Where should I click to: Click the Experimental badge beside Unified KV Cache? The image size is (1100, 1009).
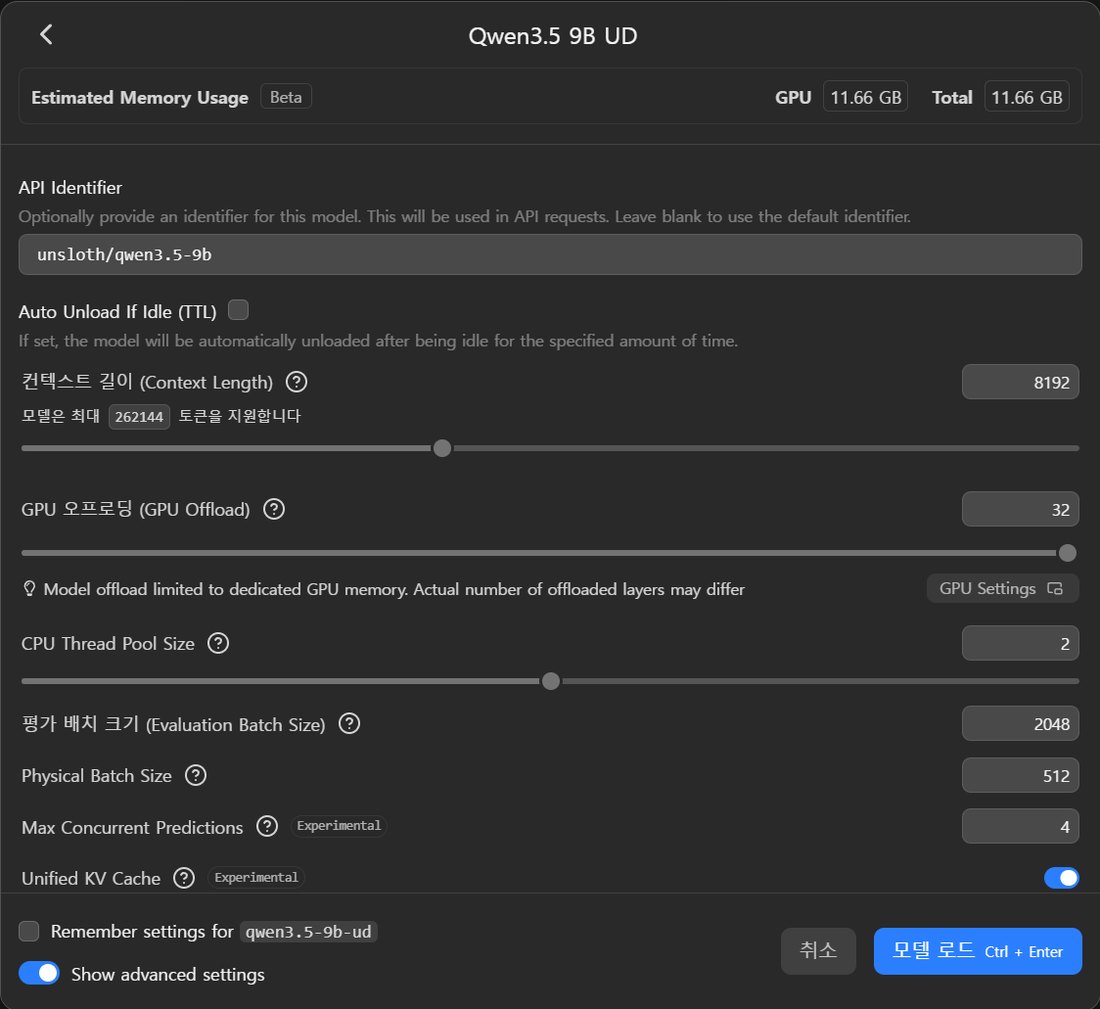[256, 878]
